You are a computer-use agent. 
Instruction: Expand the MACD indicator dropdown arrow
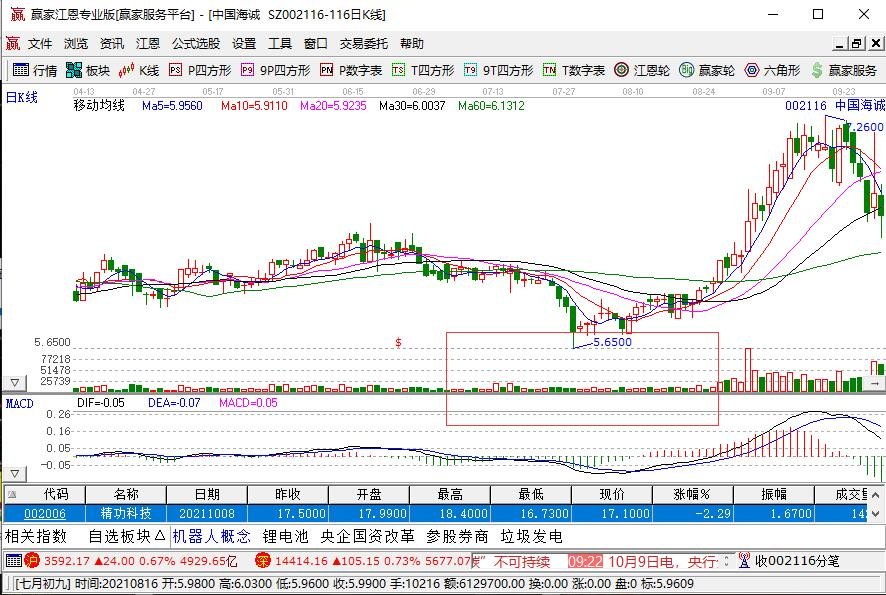[15, 474]
